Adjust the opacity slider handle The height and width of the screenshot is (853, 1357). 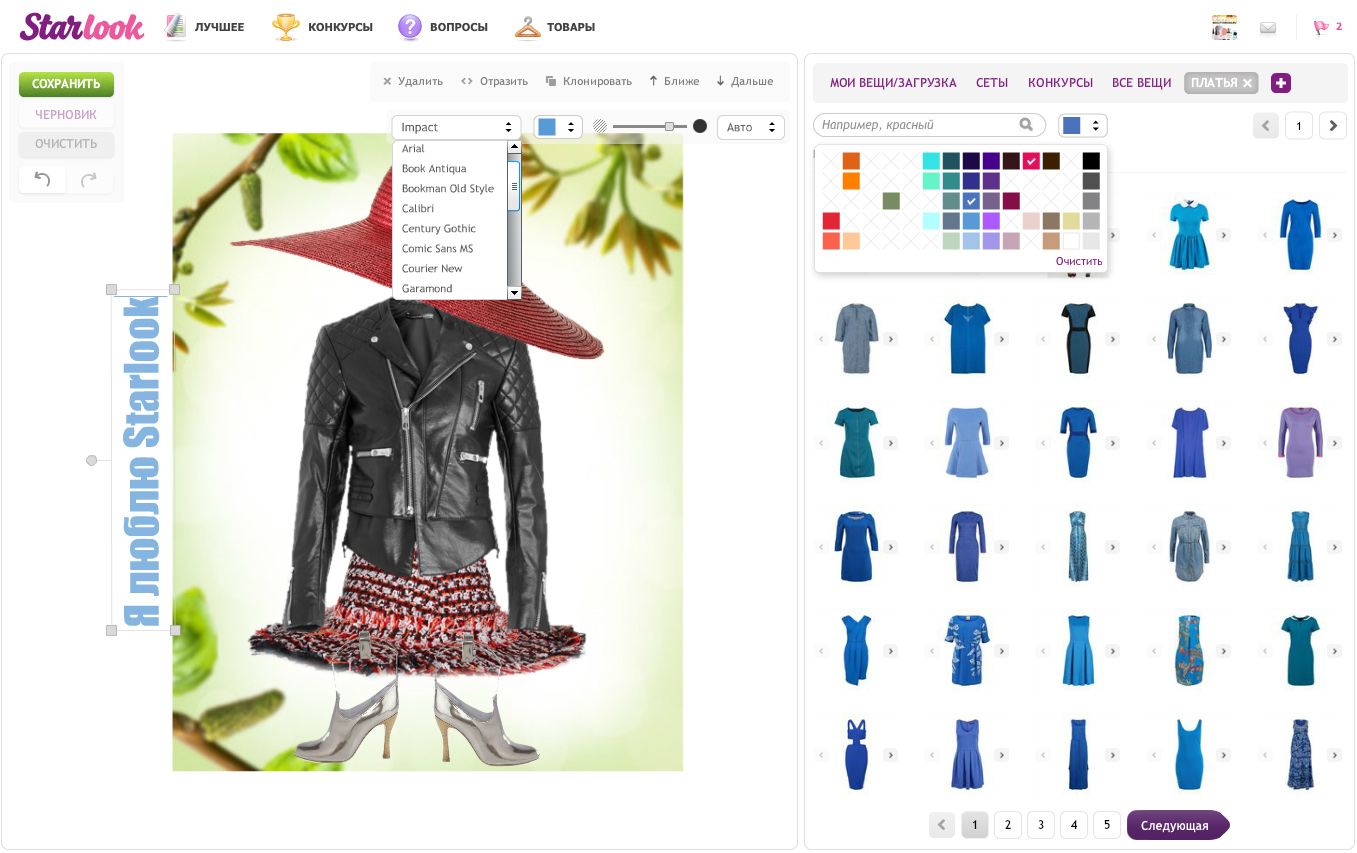click(x=669, y=126)
